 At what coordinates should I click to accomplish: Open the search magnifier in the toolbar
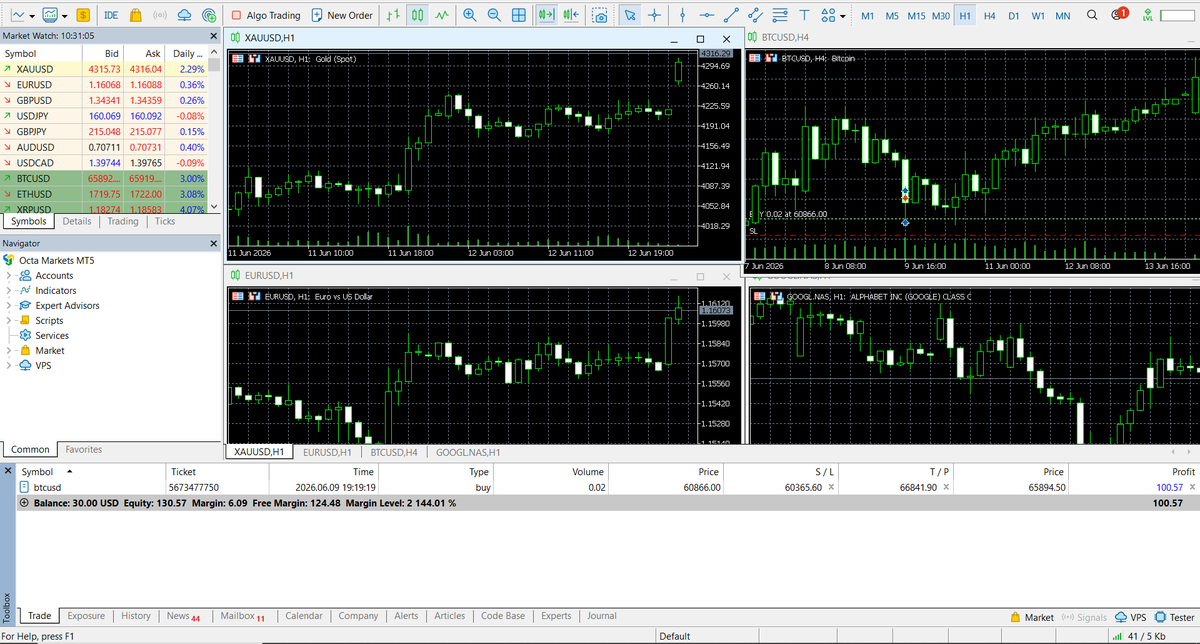click(1092, 15)
